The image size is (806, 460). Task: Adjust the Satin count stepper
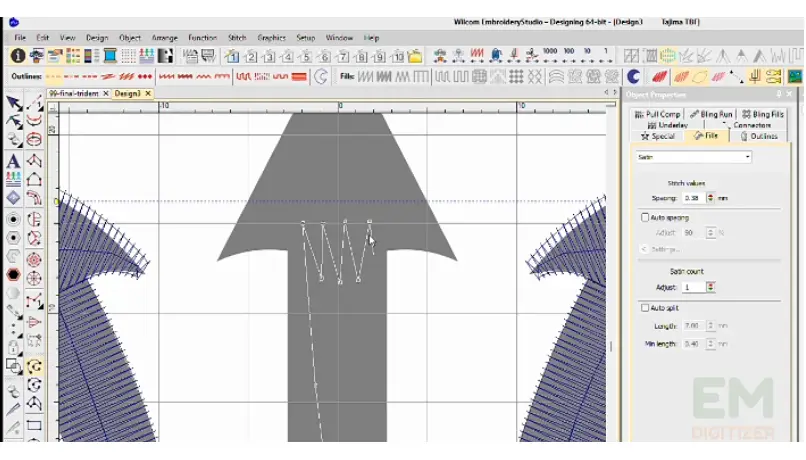coord(710,287)
